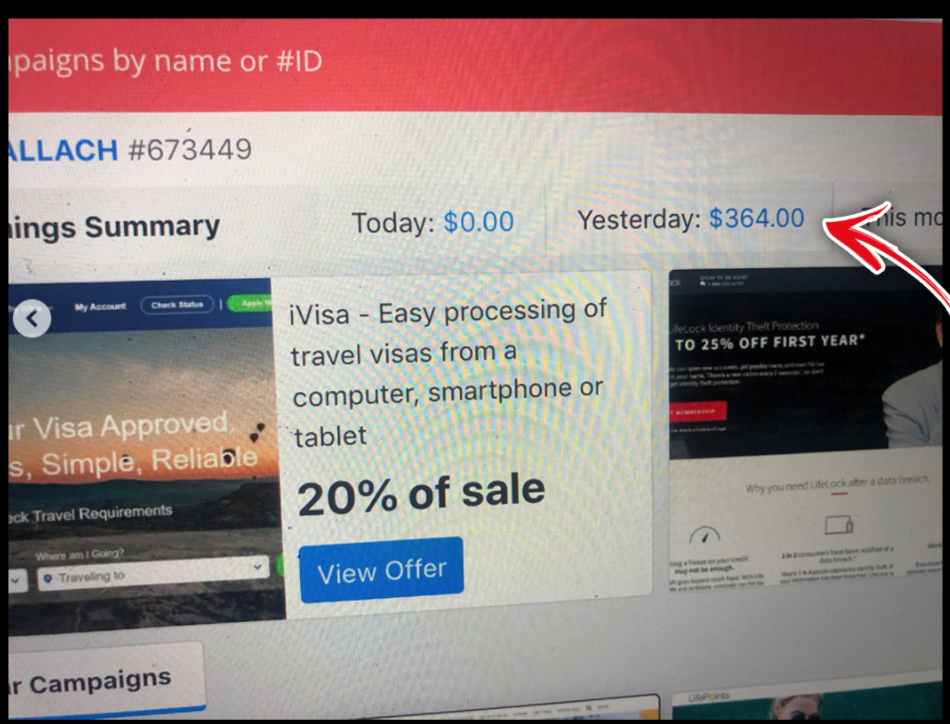This screenshot has height=724, width=950.
Task: Click the previous-slide chevron arrow on carousel
Action: [x=32, y=319]
